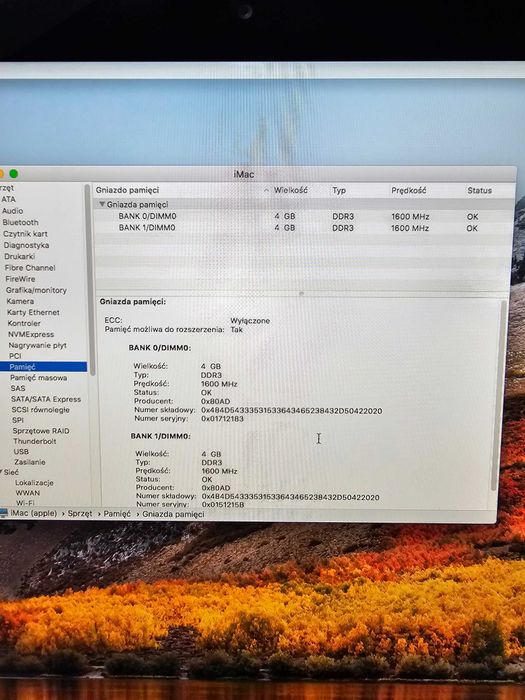Select Kontroler in the sidebar
The height and width of the screenshot is (700, 525).
click(24, 323)
